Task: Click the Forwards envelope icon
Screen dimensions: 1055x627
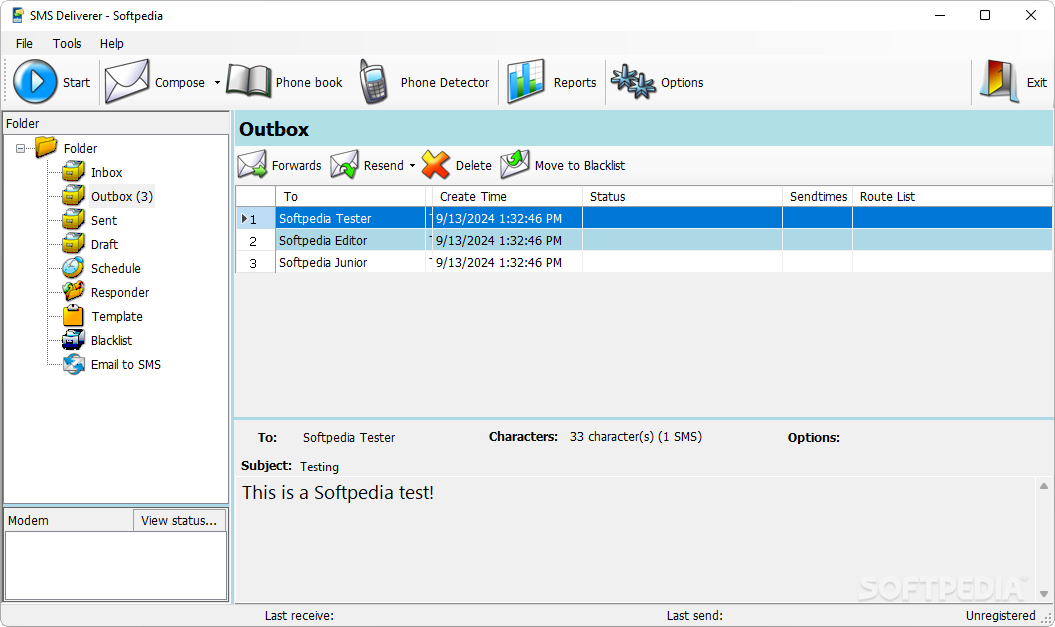Action: [252, 165]
